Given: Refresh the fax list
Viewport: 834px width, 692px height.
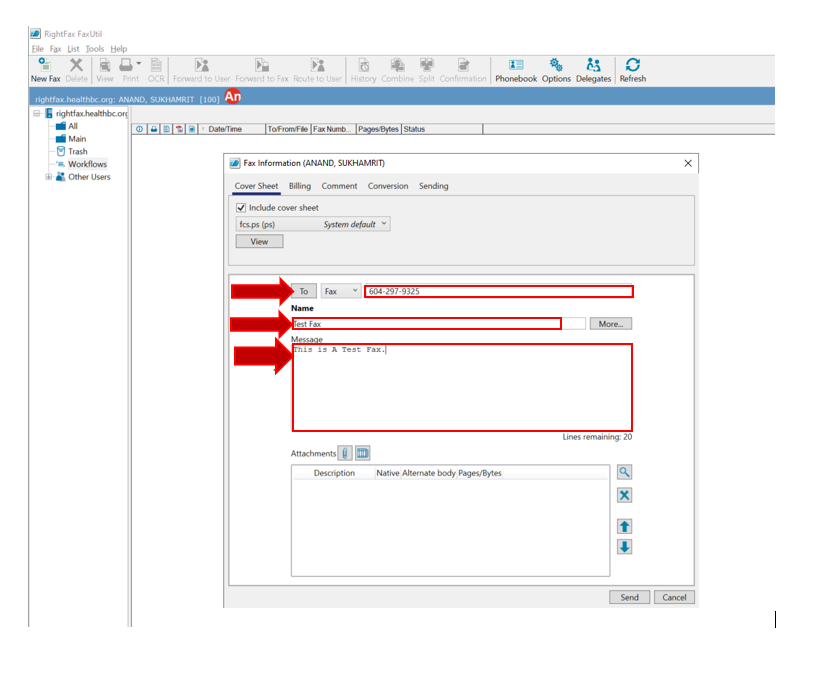Looking at the screenshot, I should pos(632,70).
